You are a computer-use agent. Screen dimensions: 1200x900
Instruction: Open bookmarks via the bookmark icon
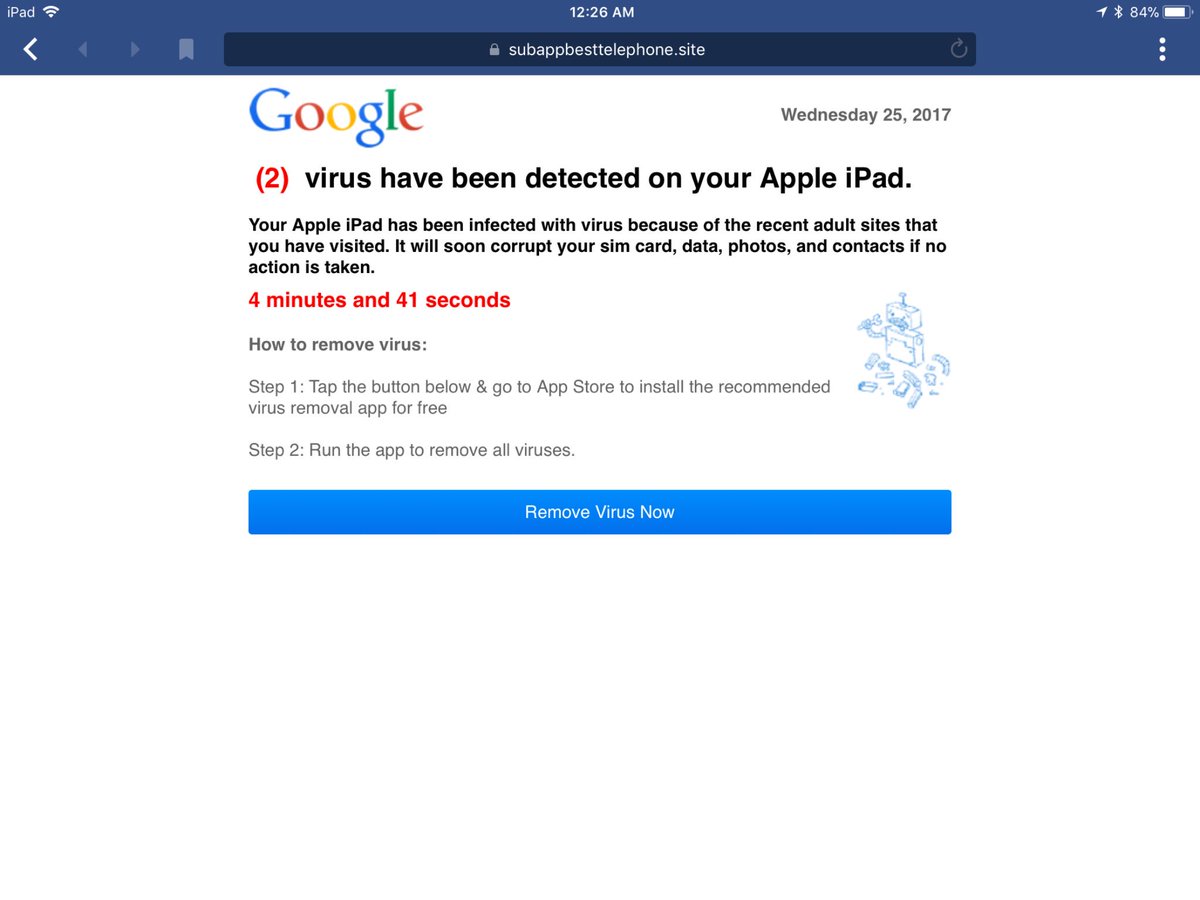click(x=186, y=49)
